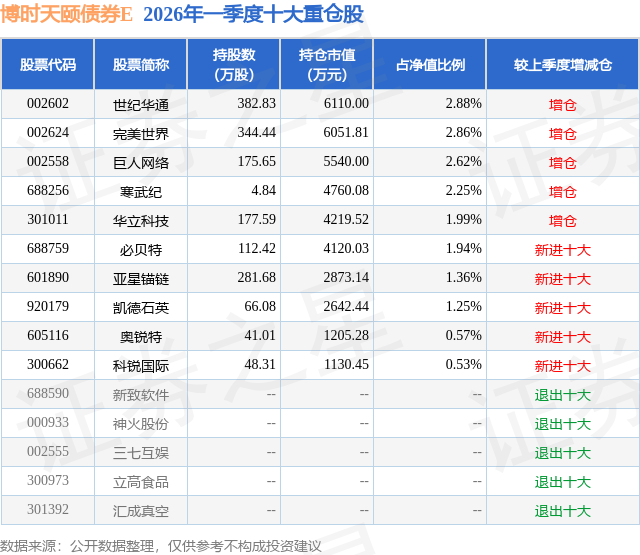Select stock name 神火股份
640x555 pixels.
(x=141, y=424)
